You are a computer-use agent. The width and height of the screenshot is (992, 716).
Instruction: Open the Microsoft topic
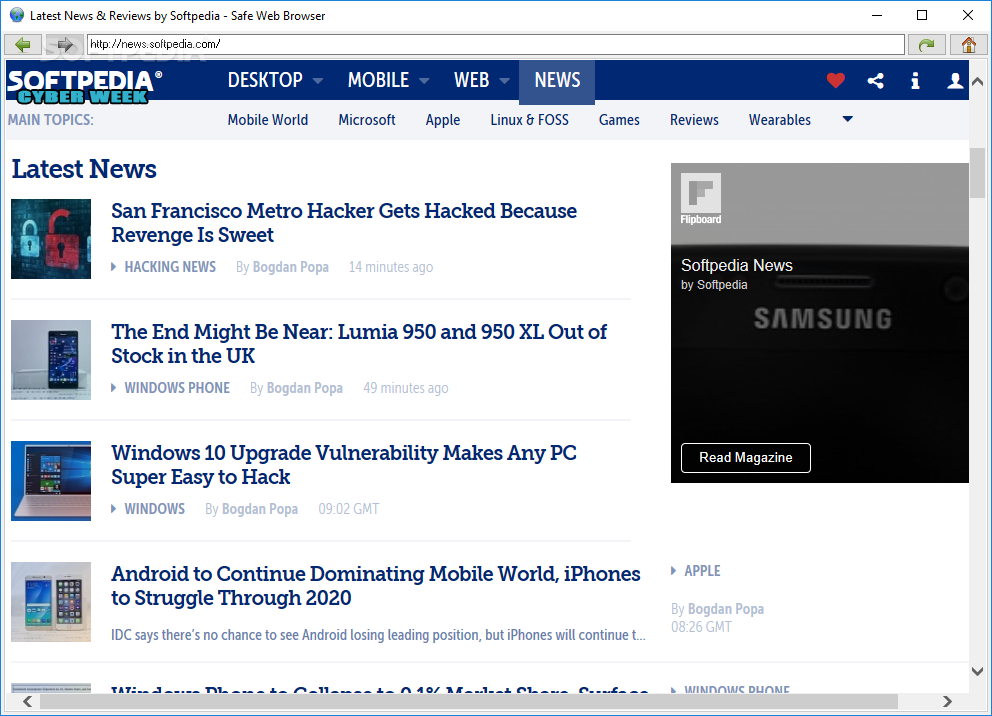point(367,120)
